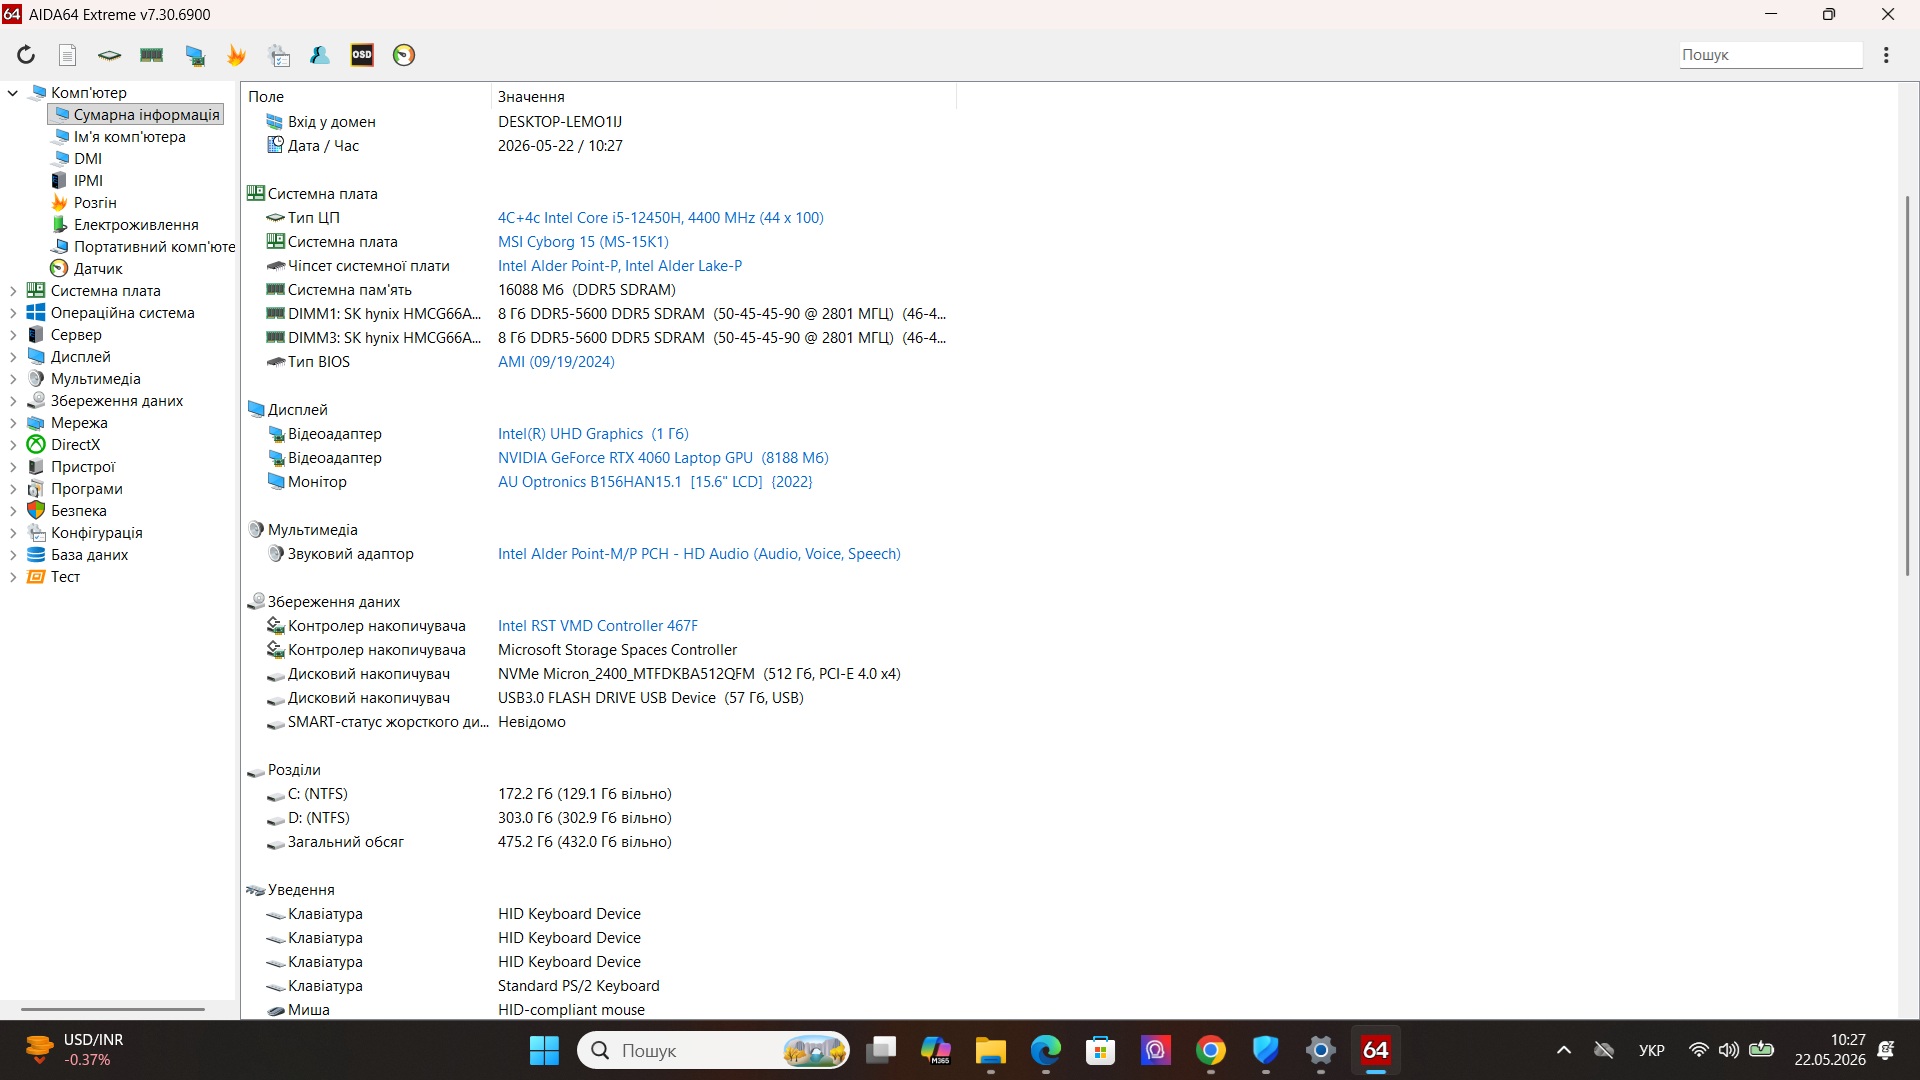Screen dimensions: 1920x1080
Task: Switch the УКР keyboard language indicator
Action: pyautogui.click(x=1652, y=1051)
